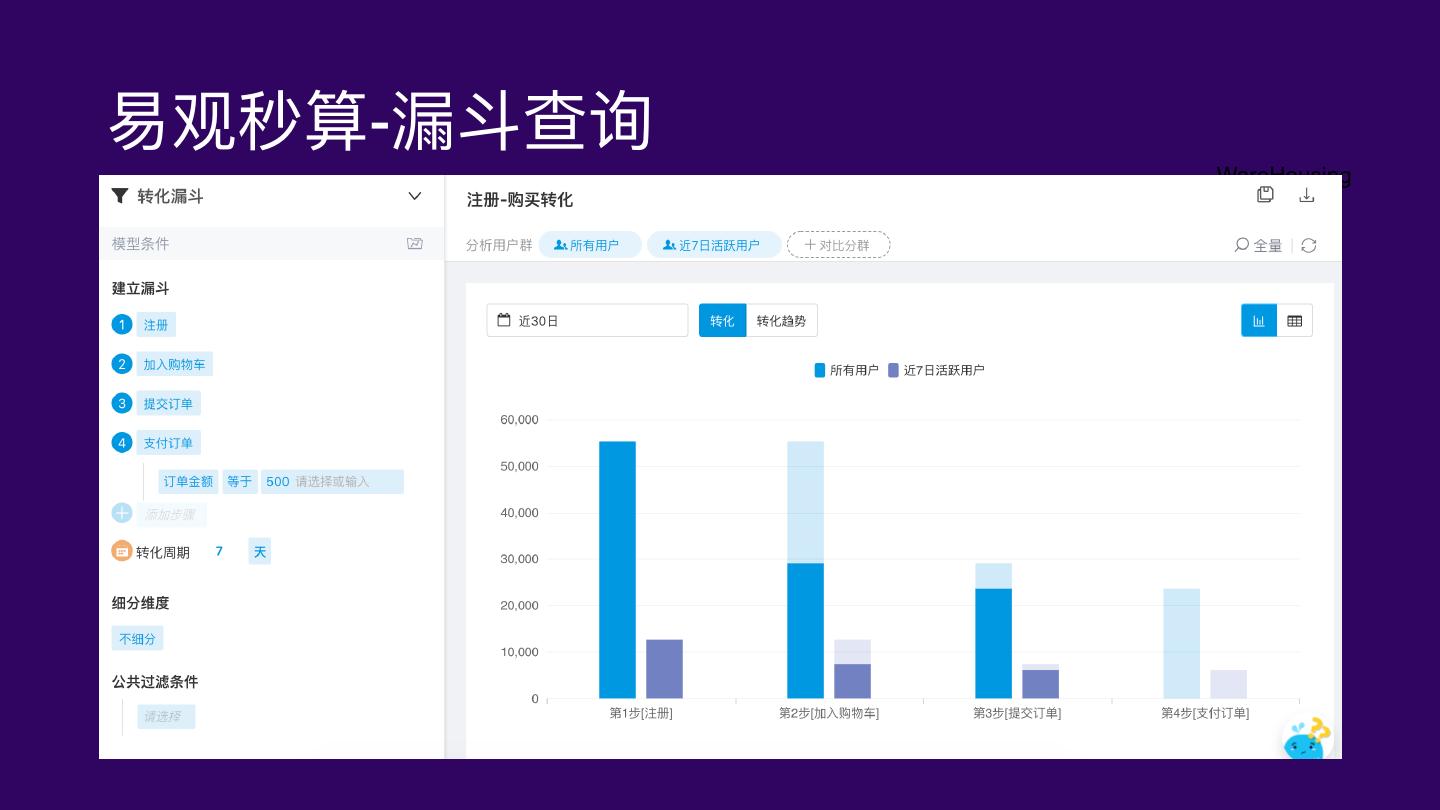The image size is (1440, 810).
Task: Click the 第4步[支付订单] axis label
Action: pos(1205,713)
